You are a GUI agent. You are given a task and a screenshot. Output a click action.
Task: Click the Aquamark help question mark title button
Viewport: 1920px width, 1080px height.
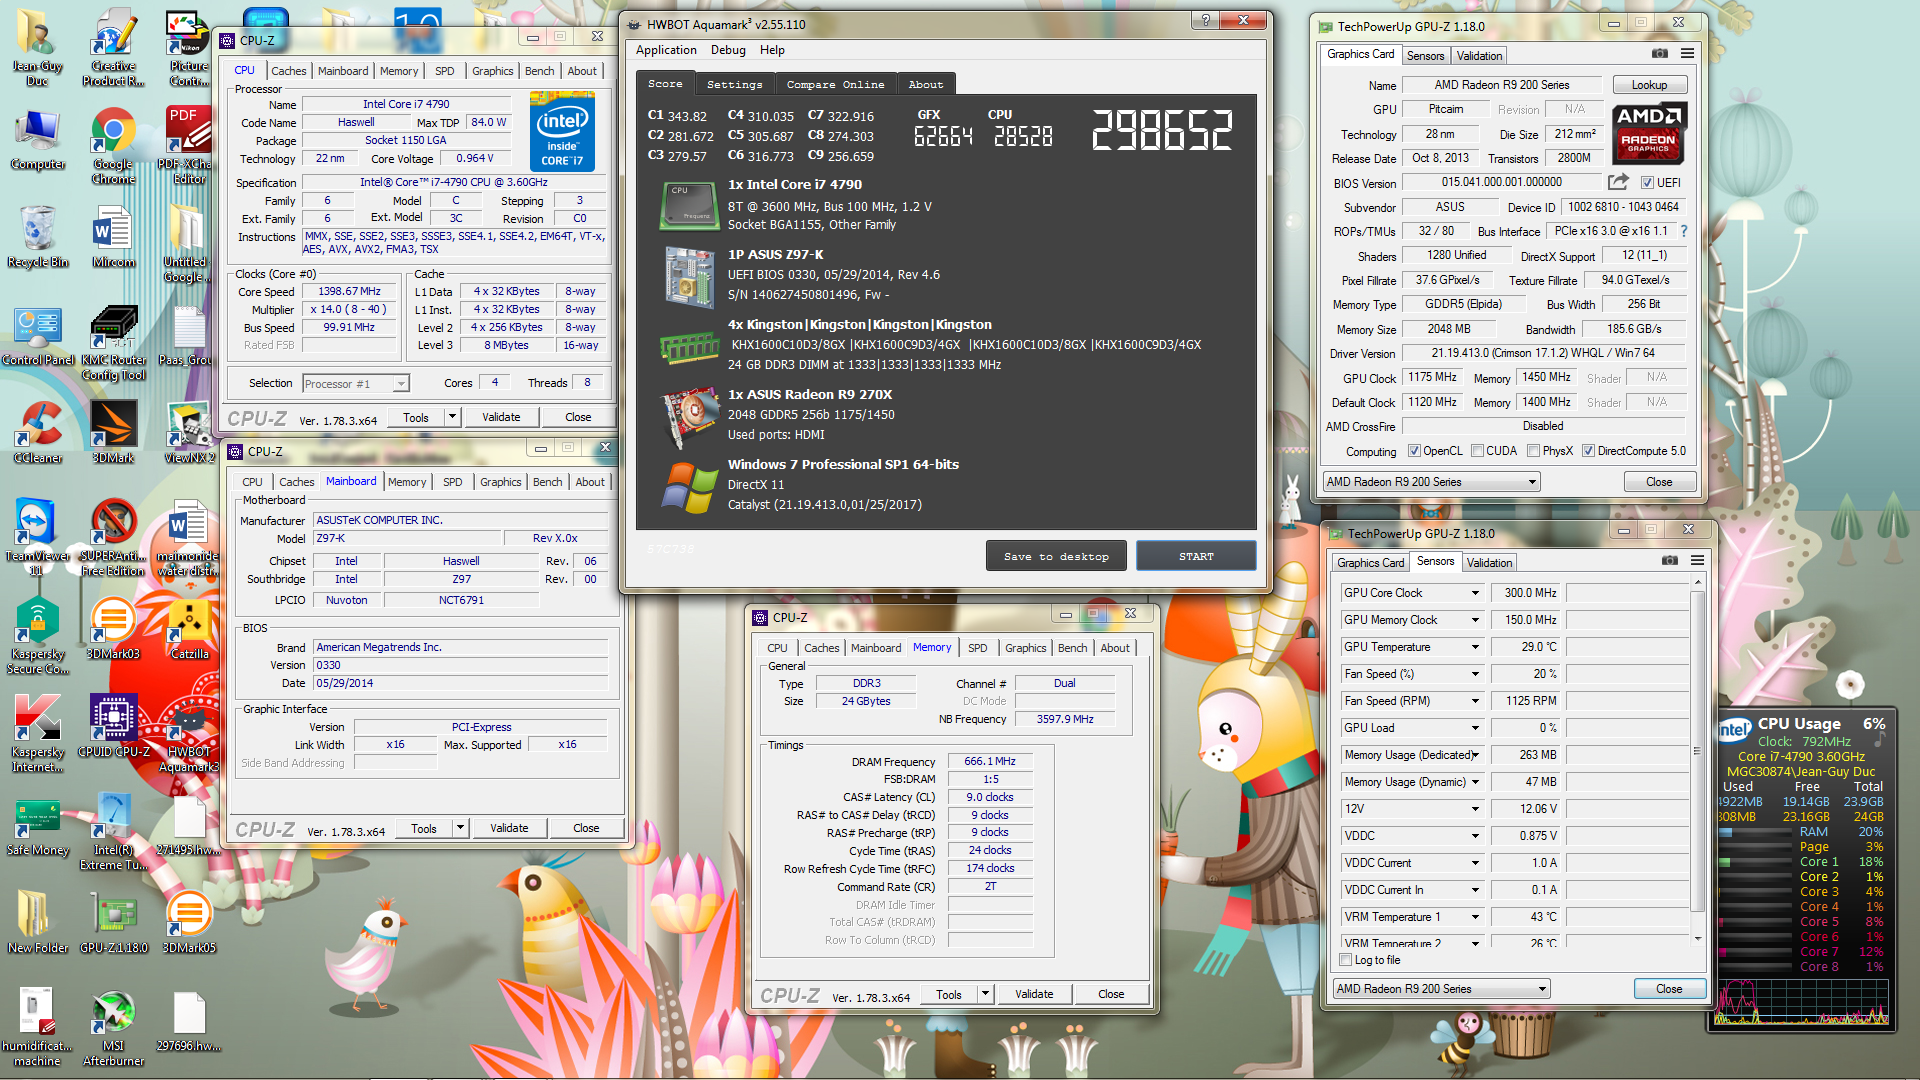[1206, 20]
